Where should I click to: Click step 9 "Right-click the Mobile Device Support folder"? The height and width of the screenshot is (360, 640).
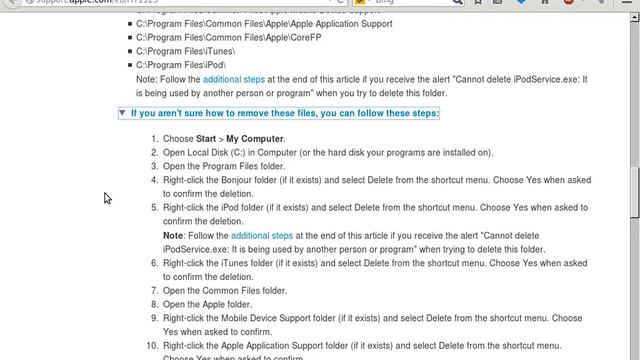click(x=373, y=325)
